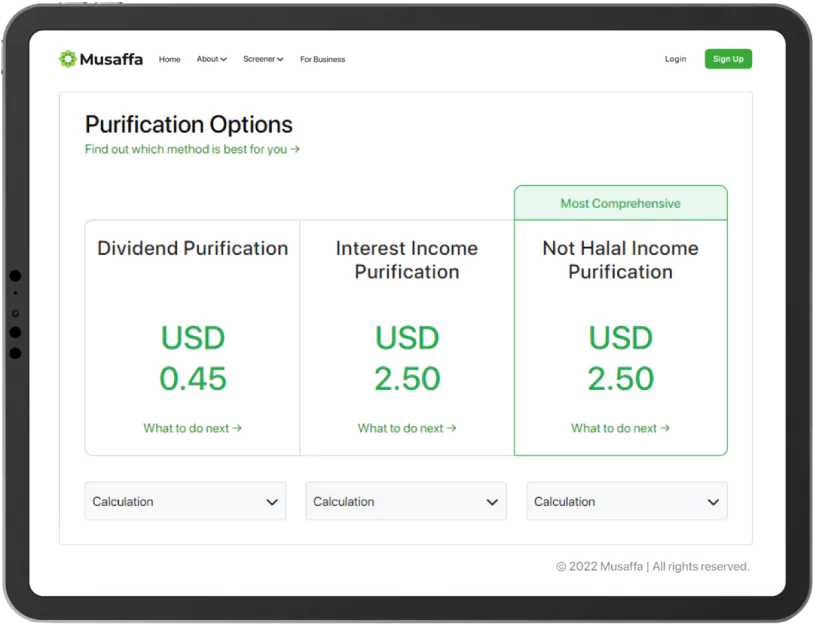Screen dimensions: 814x624
Task: Go to the Home page
Action: (x=170, y=59)
